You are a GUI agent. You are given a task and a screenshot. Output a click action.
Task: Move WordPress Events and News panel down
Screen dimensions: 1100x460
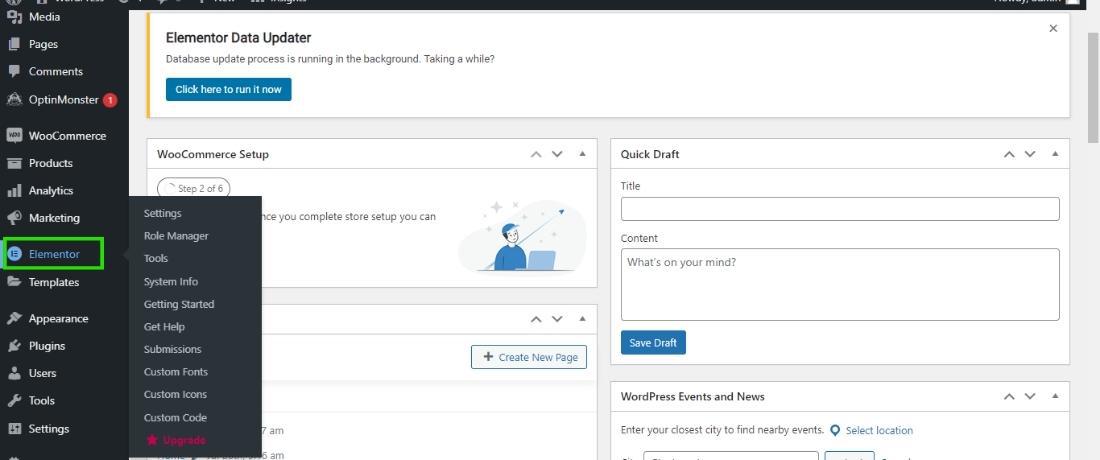point(1030,396)
